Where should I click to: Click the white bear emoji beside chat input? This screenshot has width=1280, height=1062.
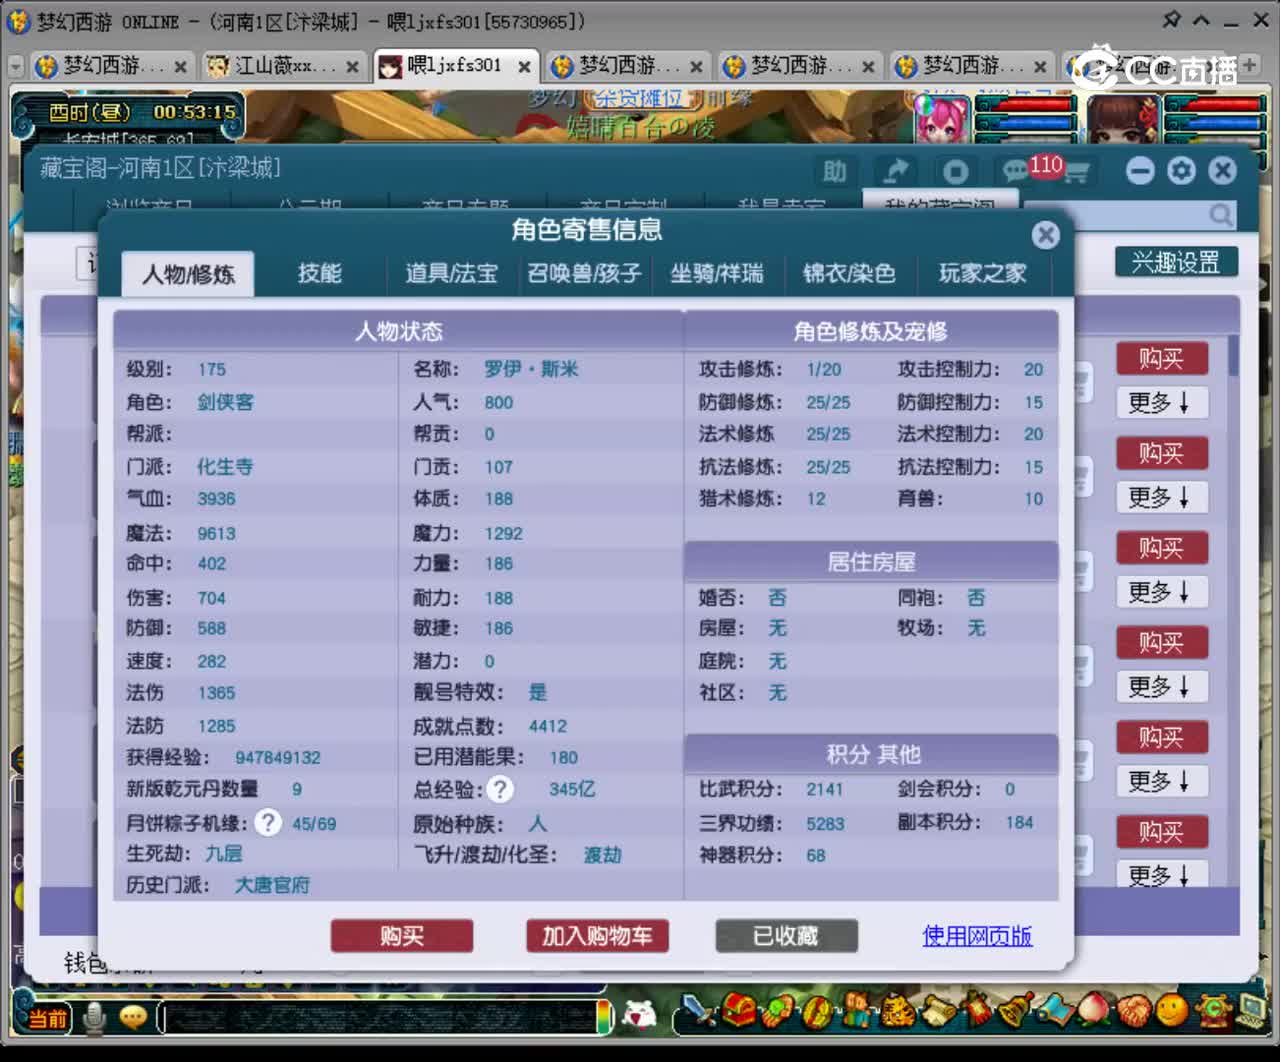click(x=640, y=1015)
